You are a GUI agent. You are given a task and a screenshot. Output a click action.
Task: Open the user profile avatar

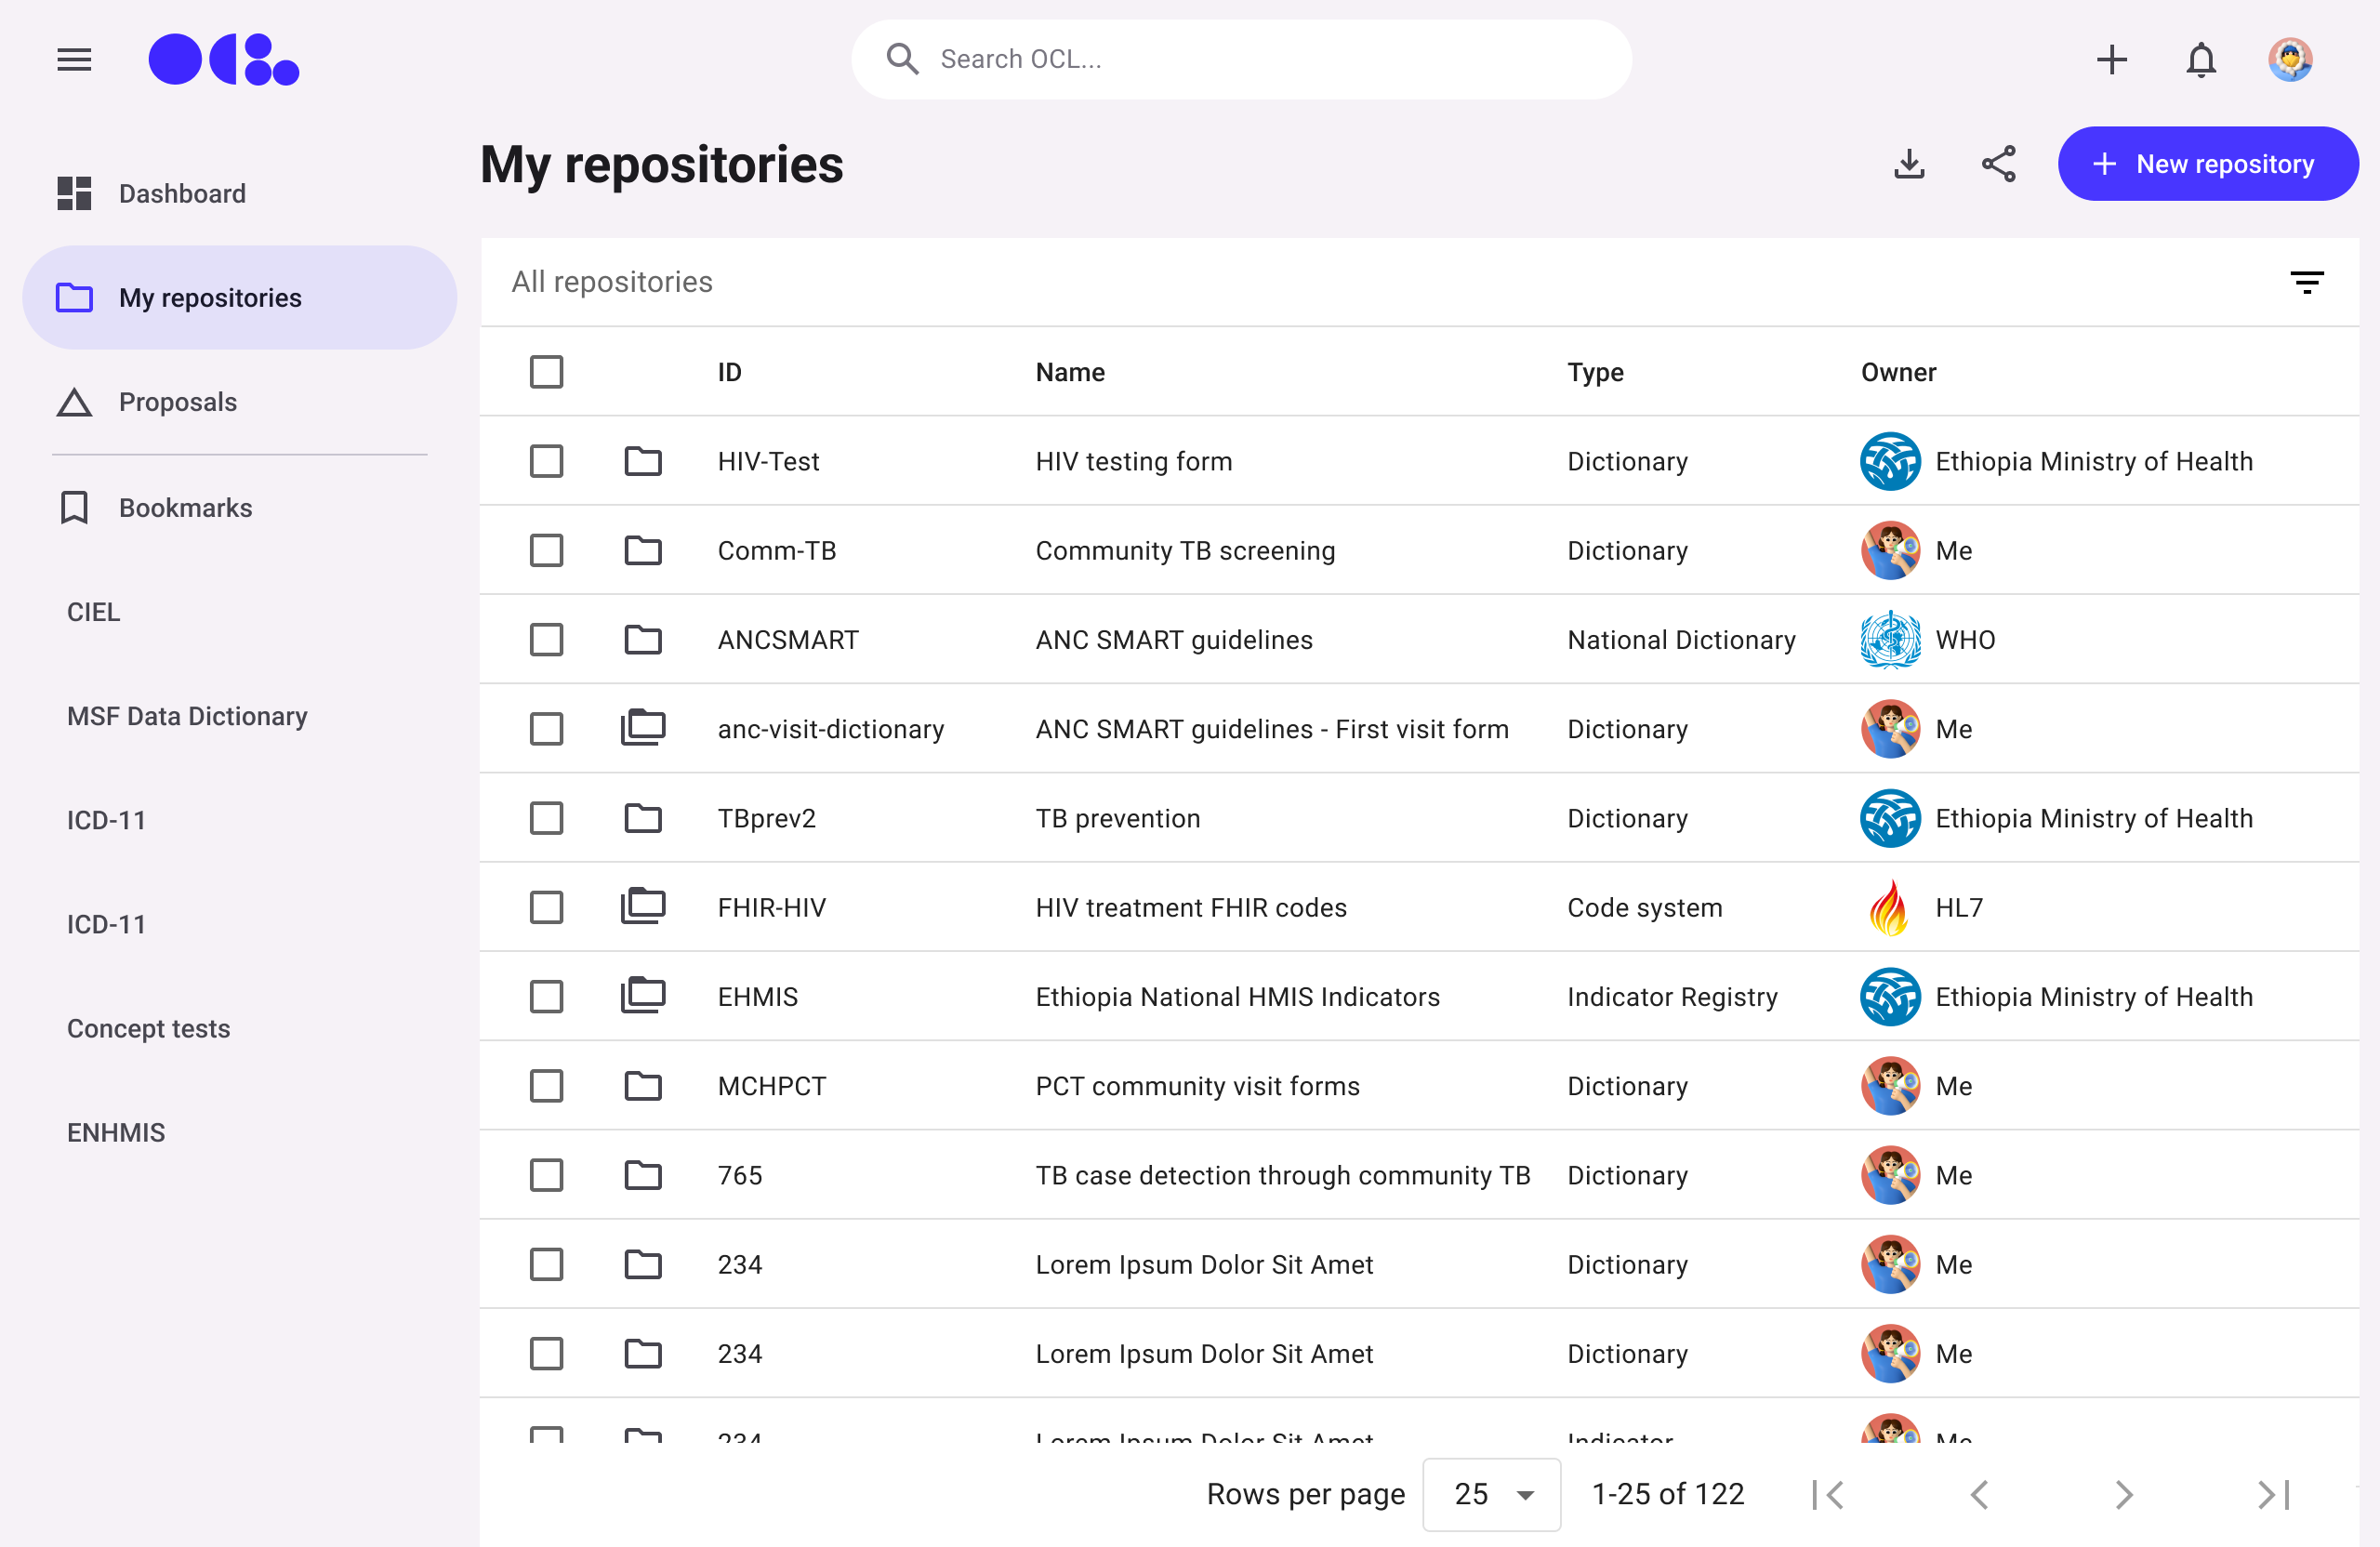coord(2289,60)
